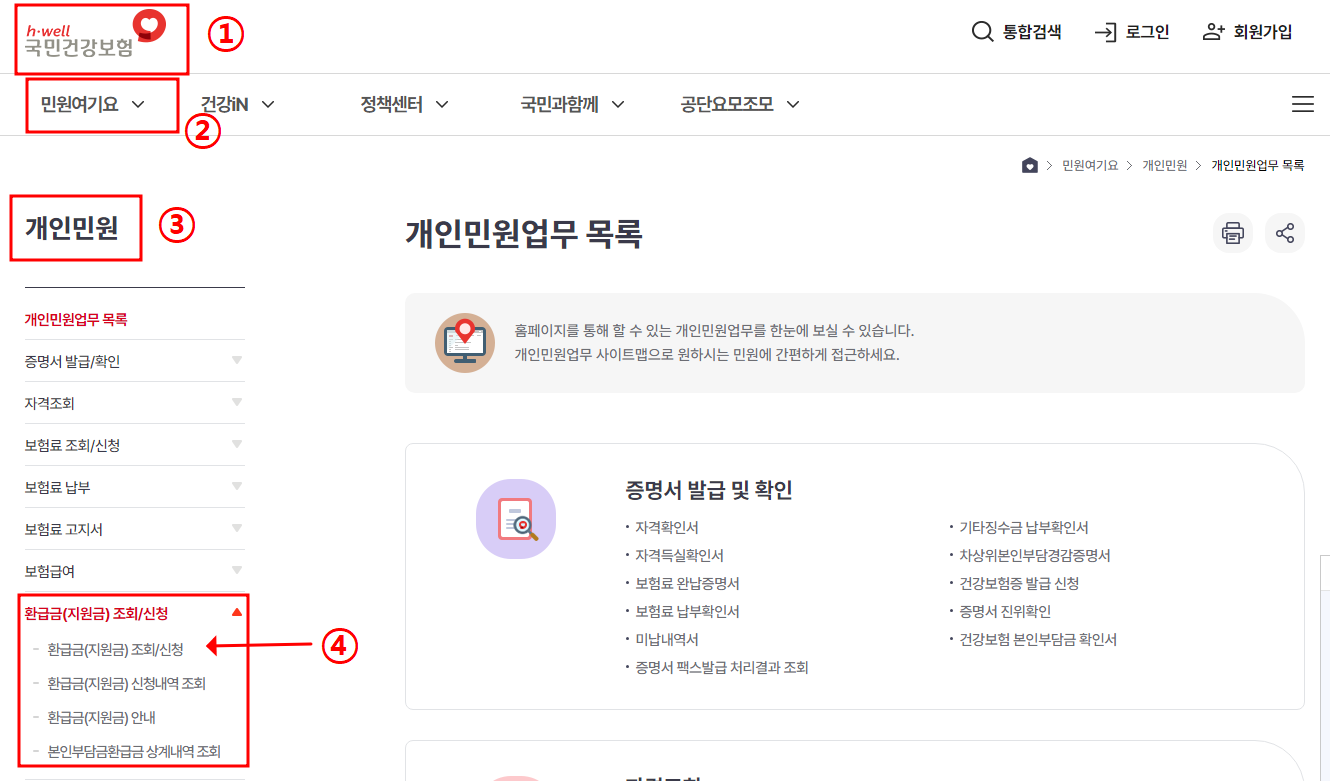The width and height of the screenshot is (1330, 781).
Task: Click the 회원가입 person icon
Action: [x=1211, y=31]
